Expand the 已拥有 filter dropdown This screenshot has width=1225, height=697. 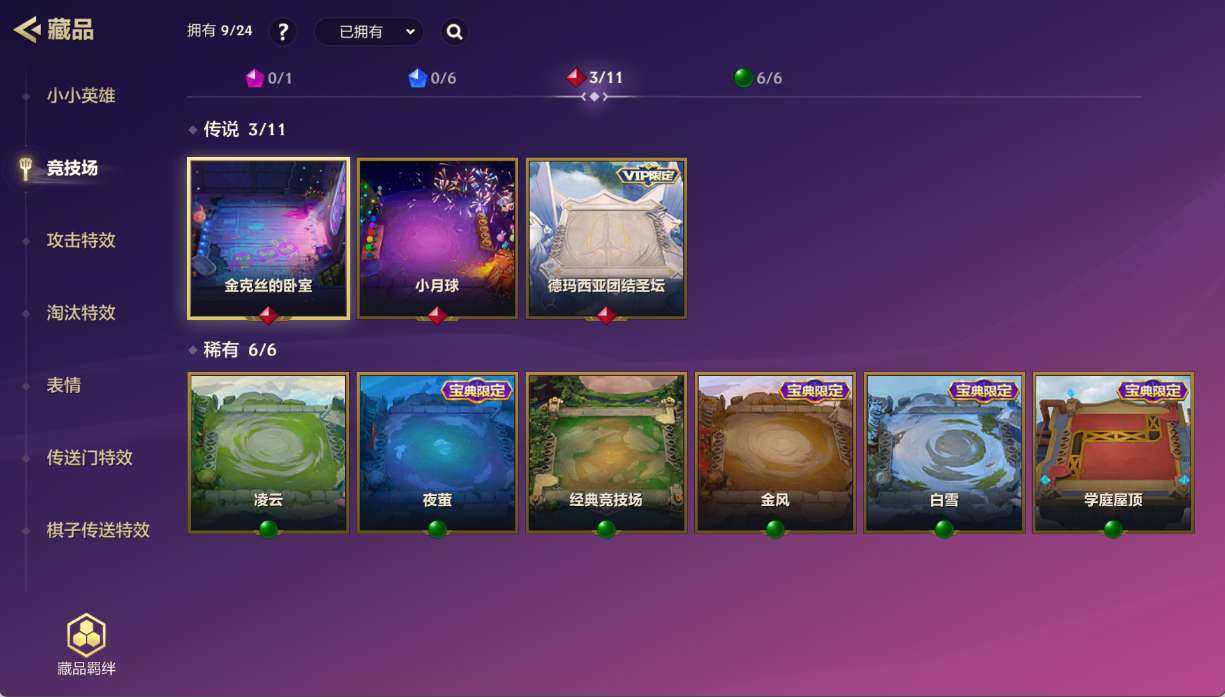tap(369, 32)
